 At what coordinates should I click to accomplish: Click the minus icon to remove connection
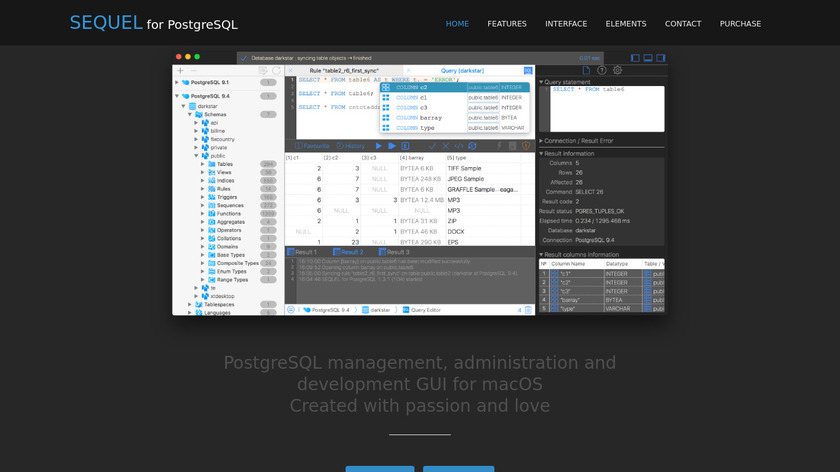tap(193, 71)
